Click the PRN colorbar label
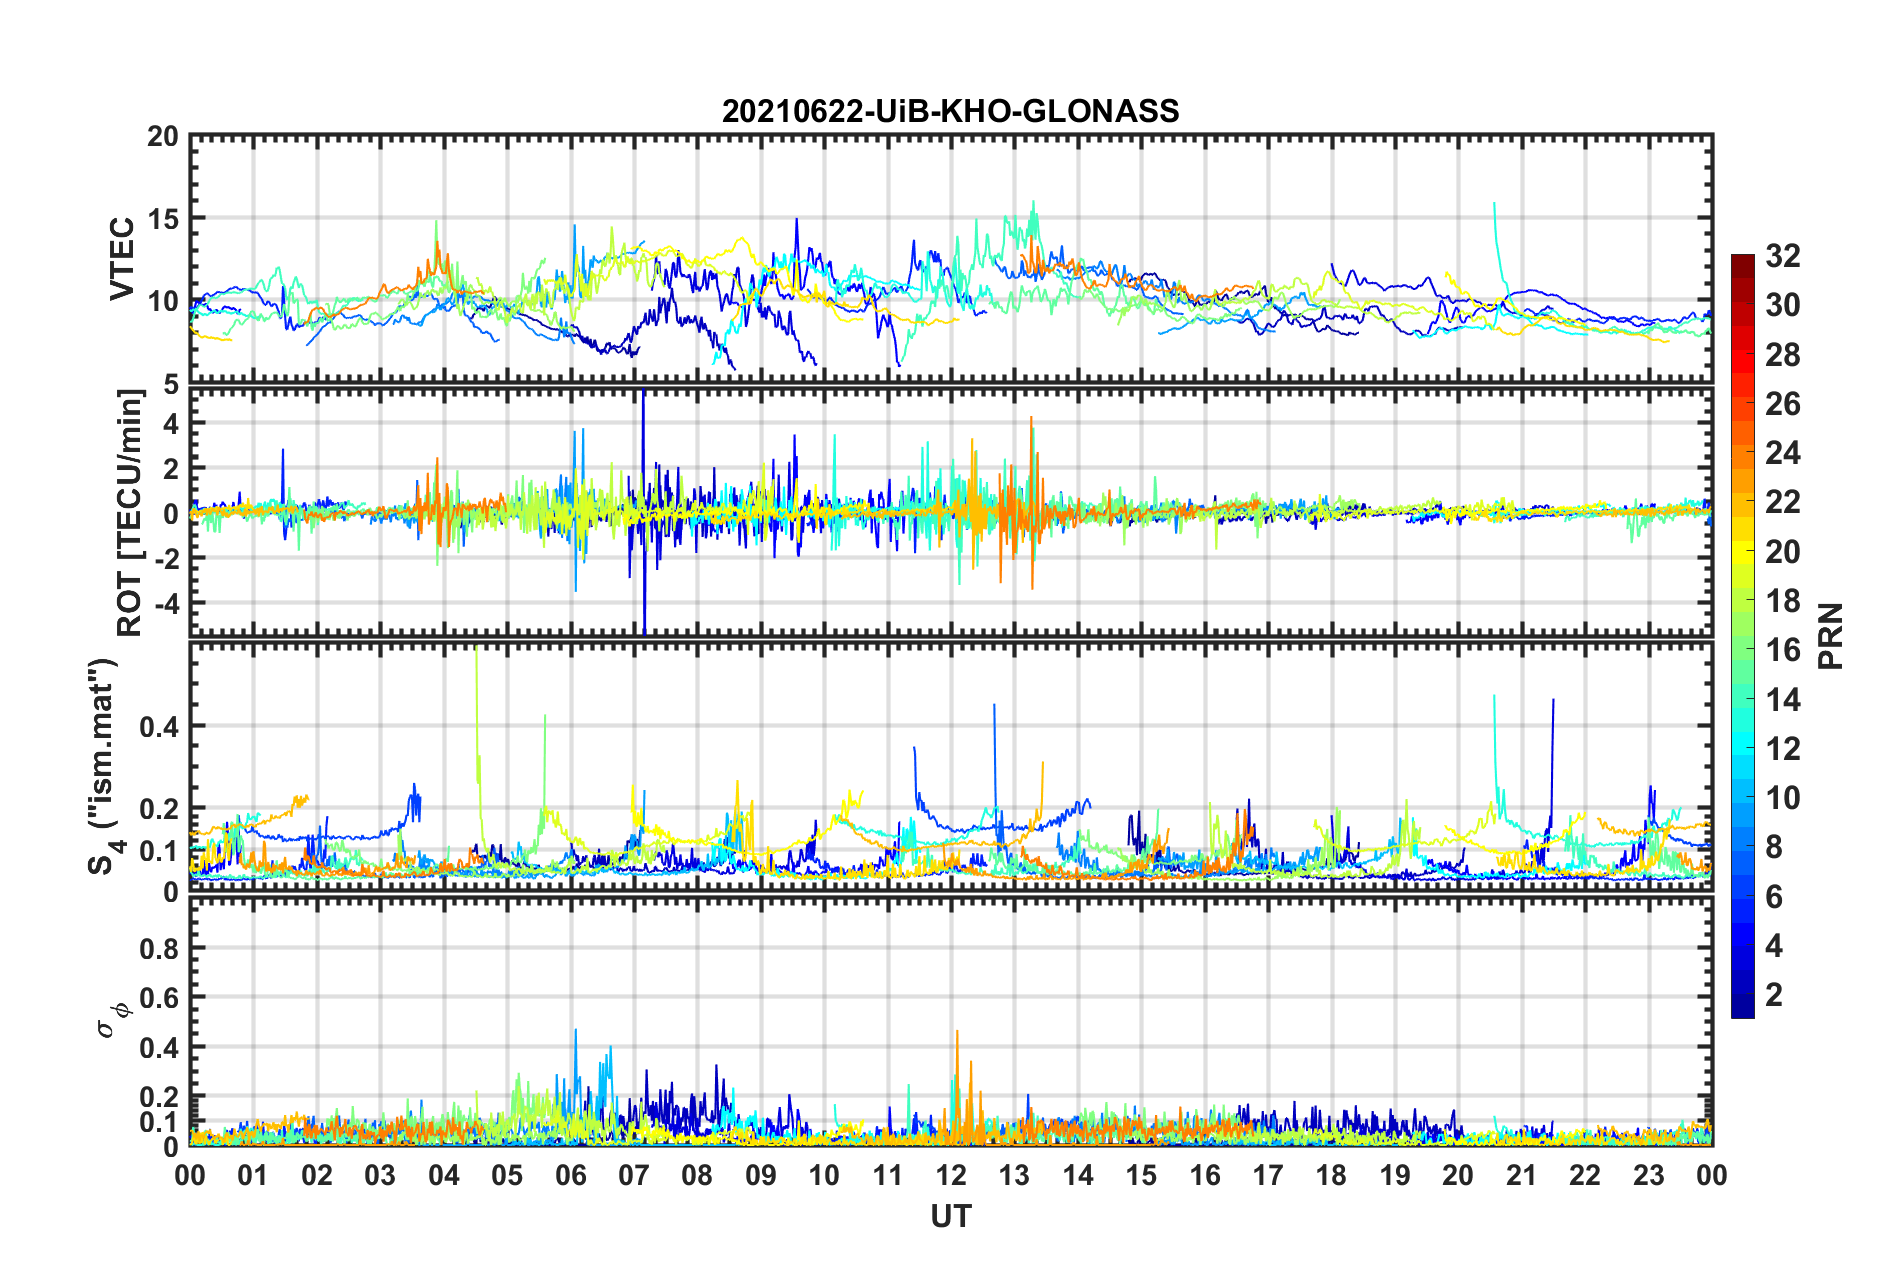The image size is (1902, 1272). click(x=1831, y=636)
